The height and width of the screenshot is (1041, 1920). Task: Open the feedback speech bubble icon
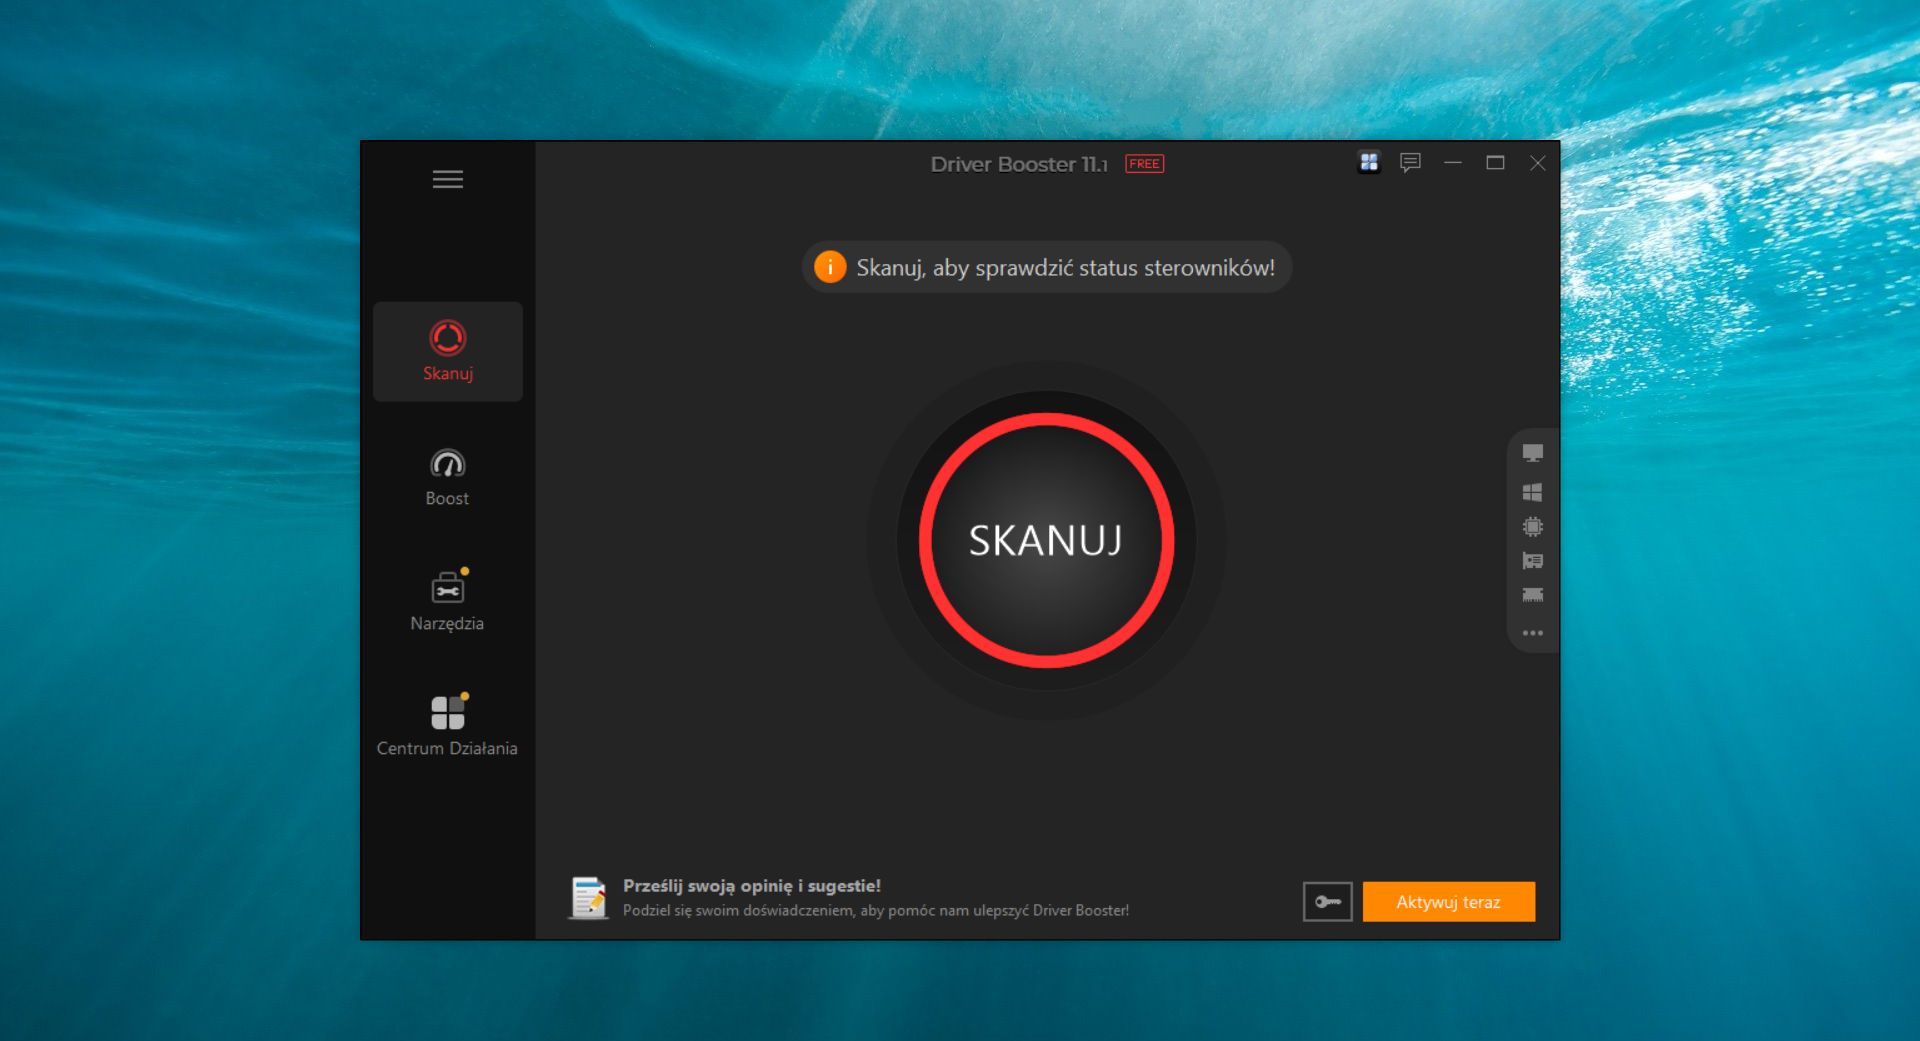(1410, 162)
